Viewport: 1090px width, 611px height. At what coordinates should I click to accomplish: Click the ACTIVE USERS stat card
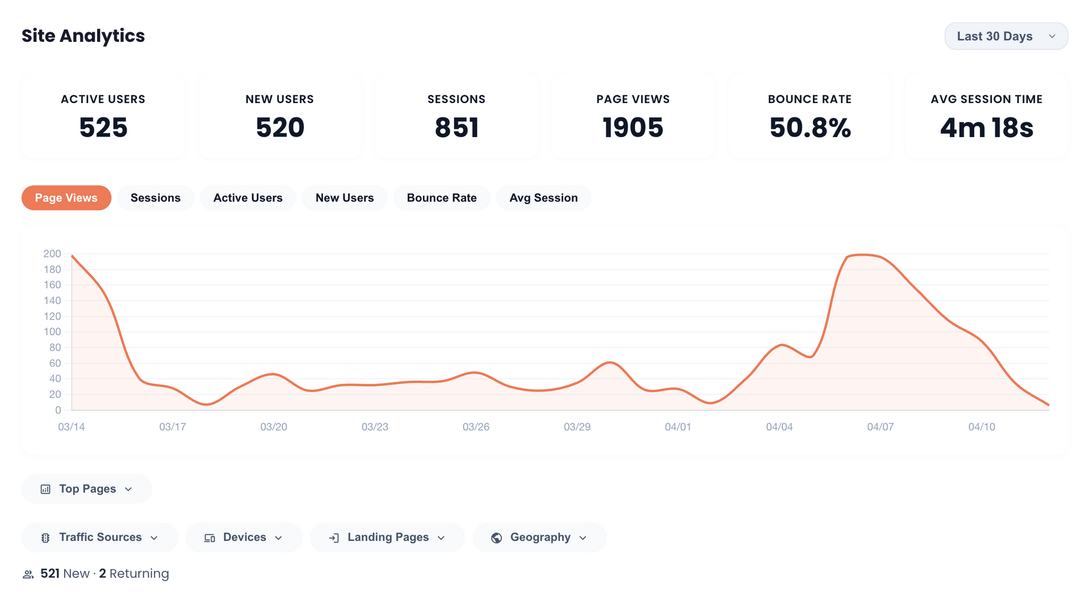point(103,115)
